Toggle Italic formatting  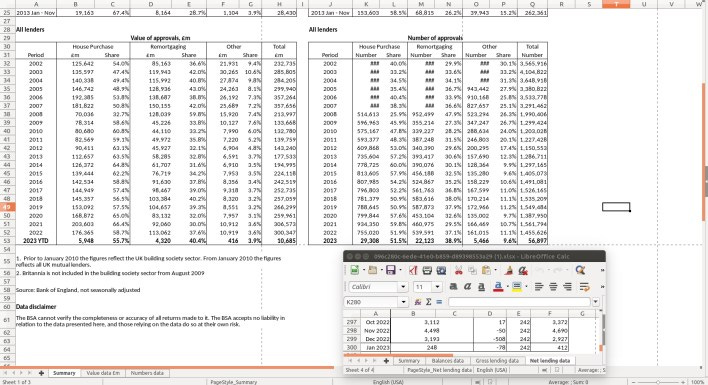tap(467, 287)
